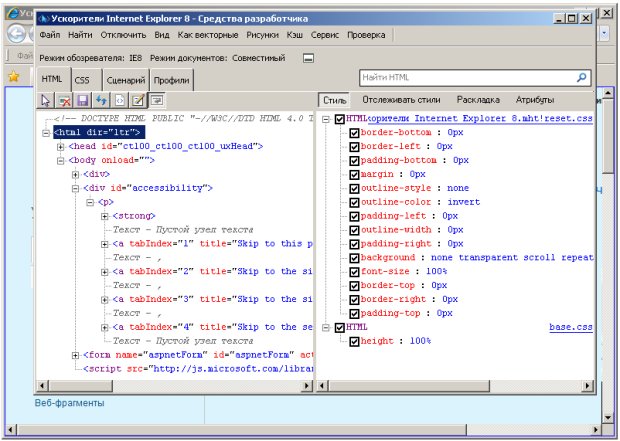This screenshot has width=620, height=441.
Task: Click the unpin developer tools window icon
Action: point(308,58)
